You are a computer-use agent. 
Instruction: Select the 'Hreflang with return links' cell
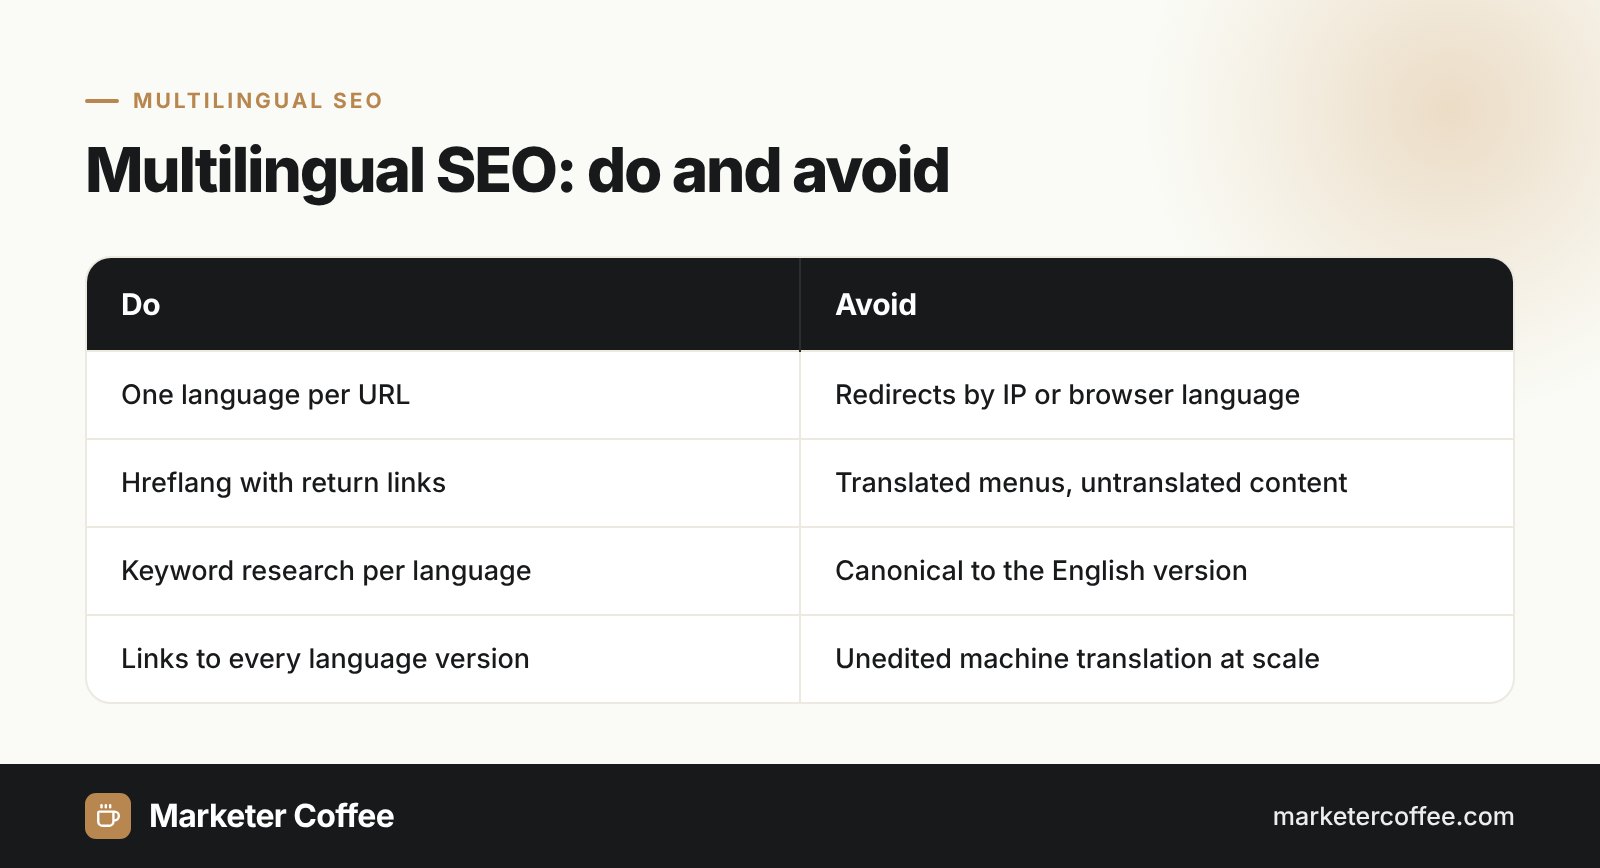pyautogui.click(x=443, y=483)
